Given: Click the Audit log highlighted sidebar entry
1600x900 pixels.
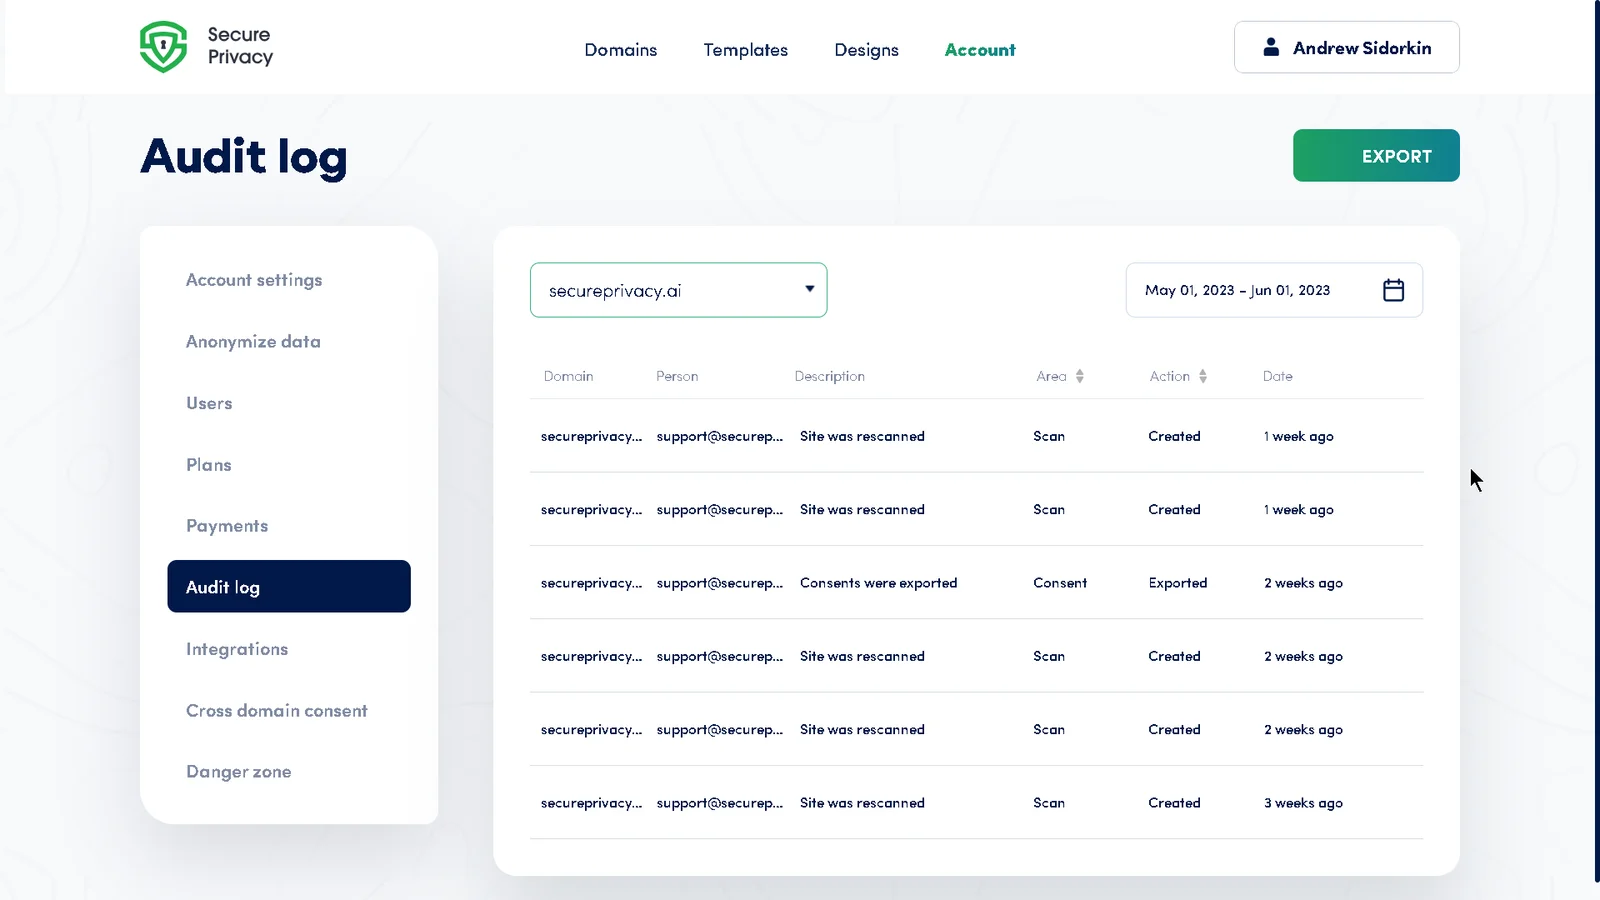Looking at the screenshot, I should [288, 586].
